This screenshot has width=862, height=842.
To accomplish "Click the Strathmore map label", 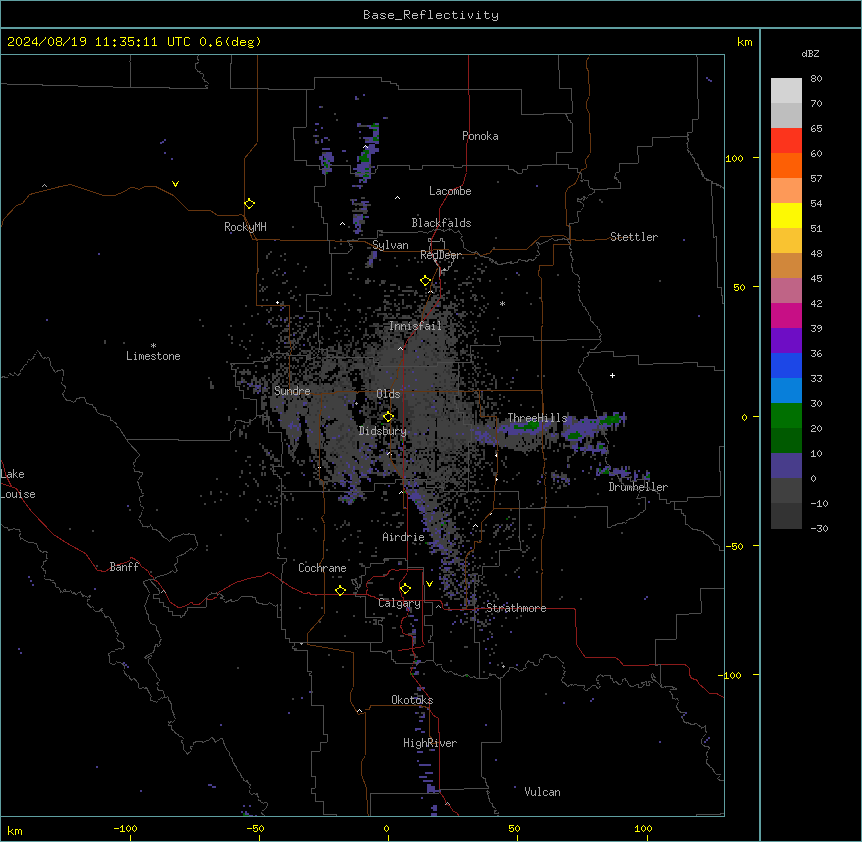I will pyautogui.click(x=516, y=608).
